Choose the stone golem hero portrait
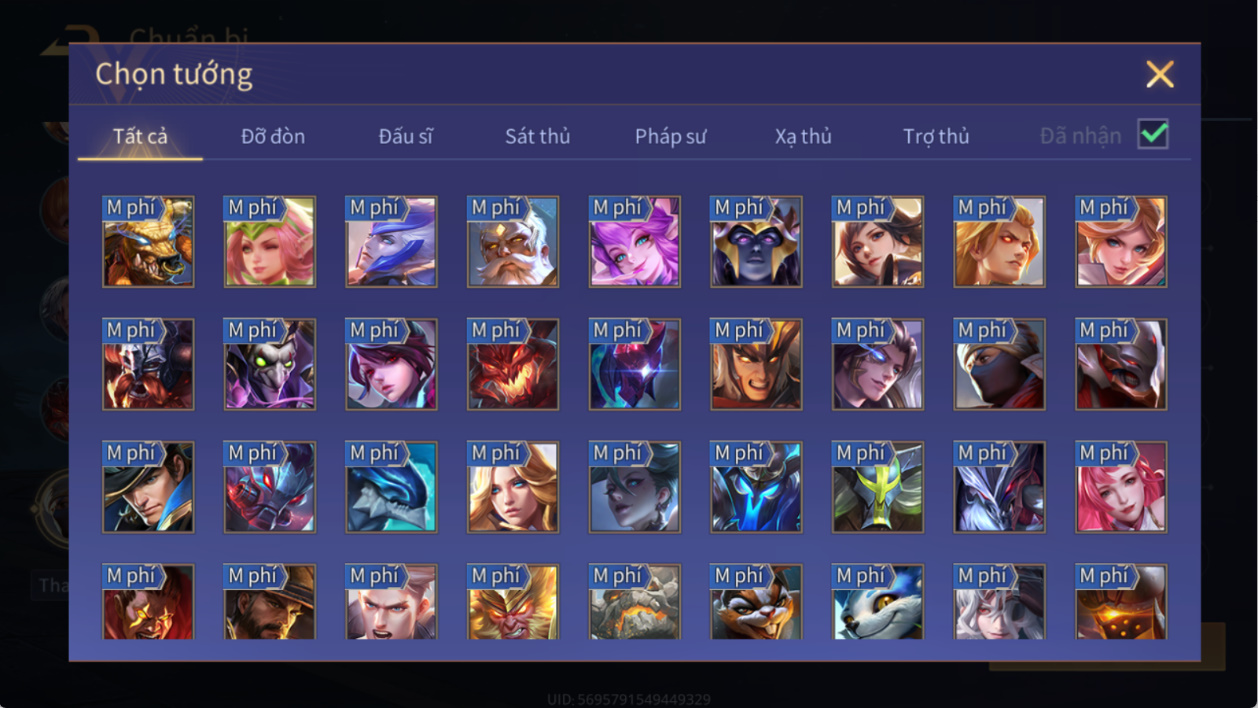The image size is (1258, 708). tap(634, 602)
